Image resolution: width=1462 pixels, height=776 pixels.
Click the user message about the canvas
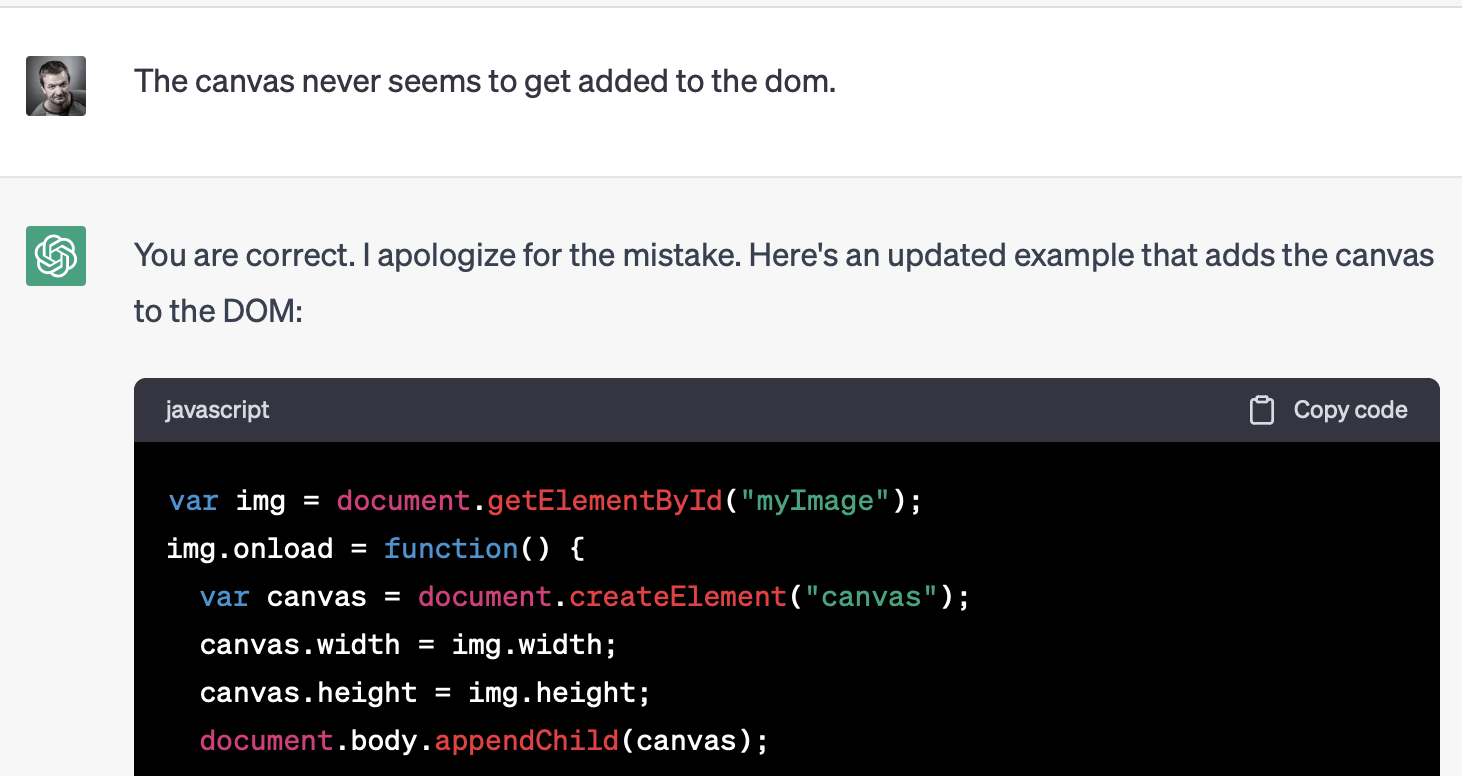tap(485, 81)
